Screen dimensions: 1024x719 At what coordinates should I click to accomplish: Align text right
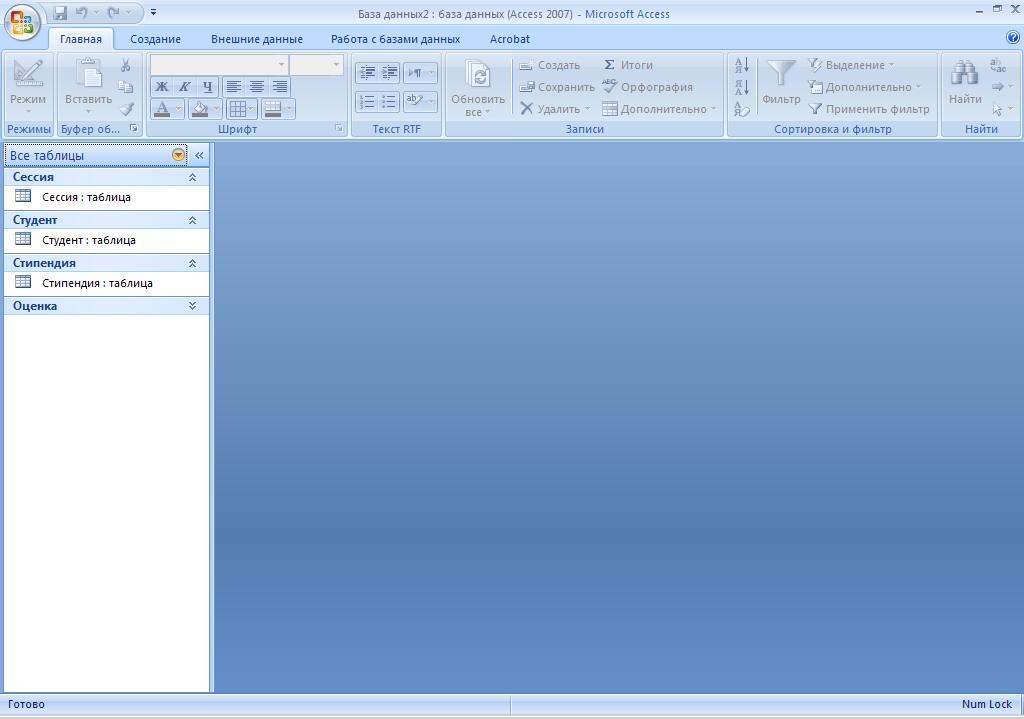280,87
